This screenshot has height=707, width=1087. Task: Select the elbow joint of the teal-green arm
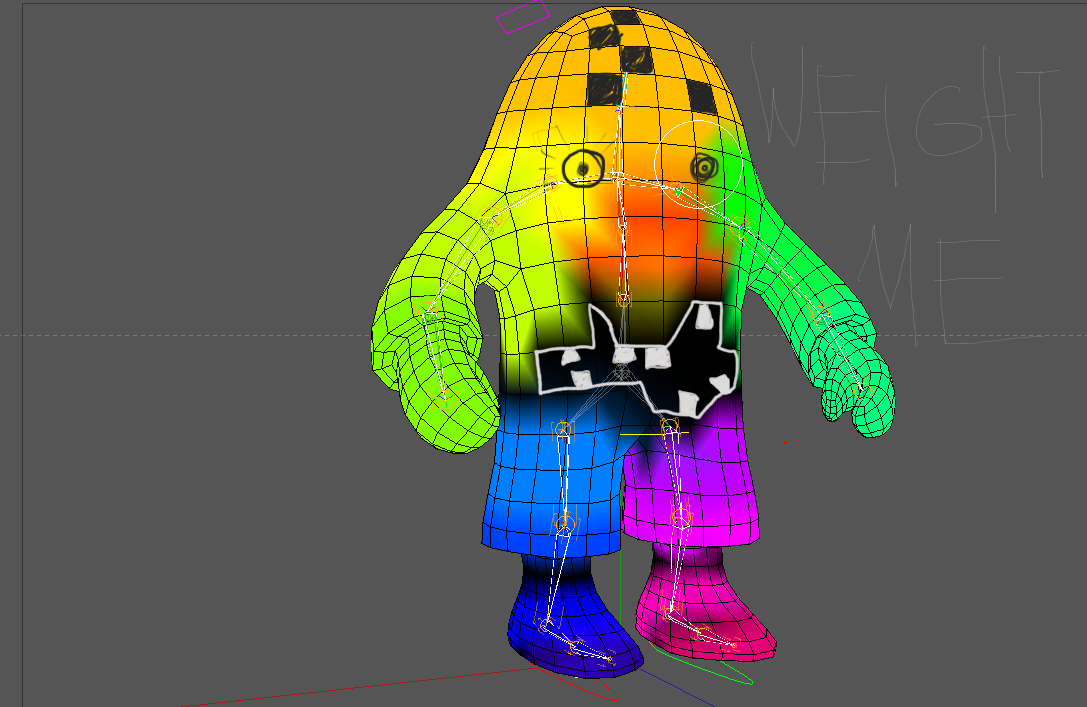821,315
